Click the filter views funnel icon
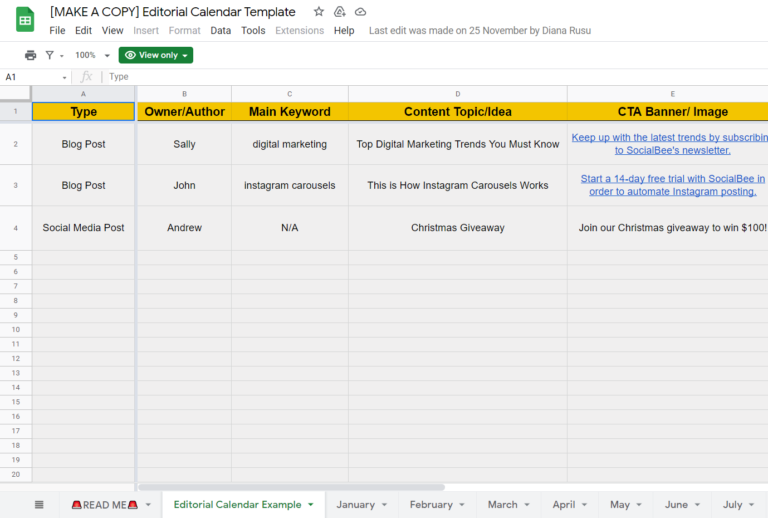This screenshot has width=768, height=518. (49, 55)
